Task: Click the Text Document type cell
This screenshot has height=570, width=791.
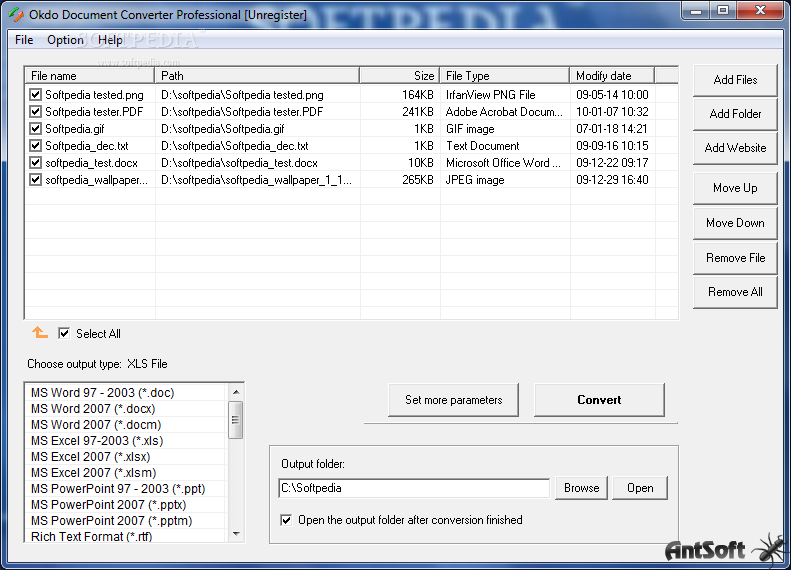Action: click(482, 146)
